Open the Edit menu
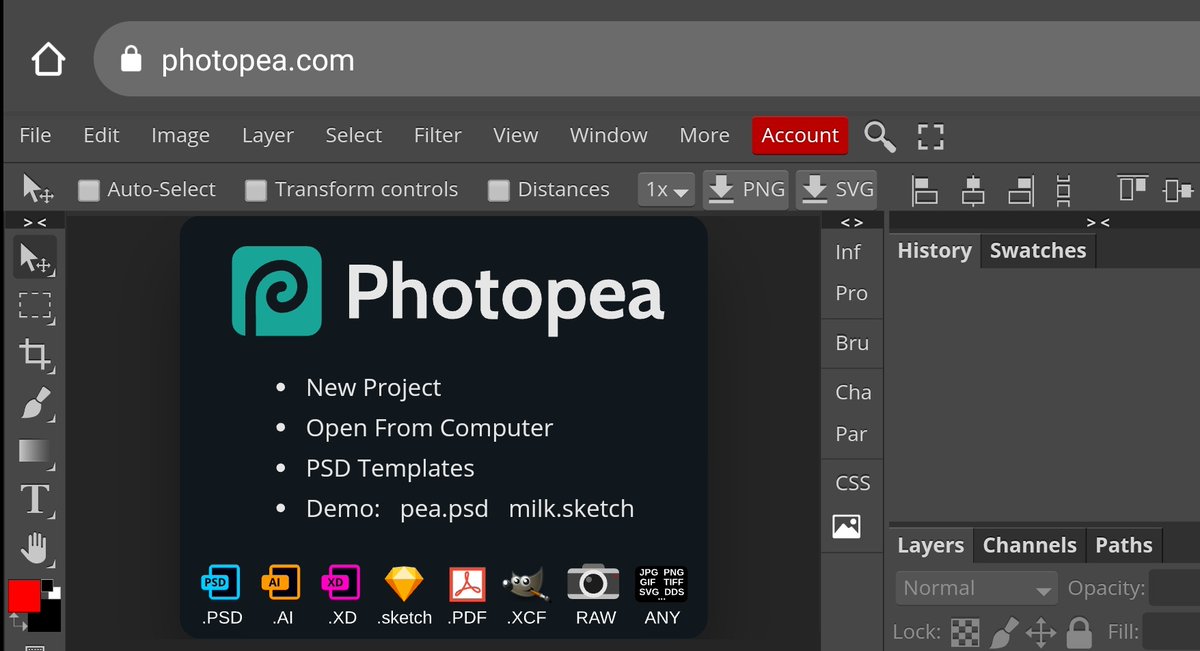This screenshot has height=651, width=1200. pos(101,135)
